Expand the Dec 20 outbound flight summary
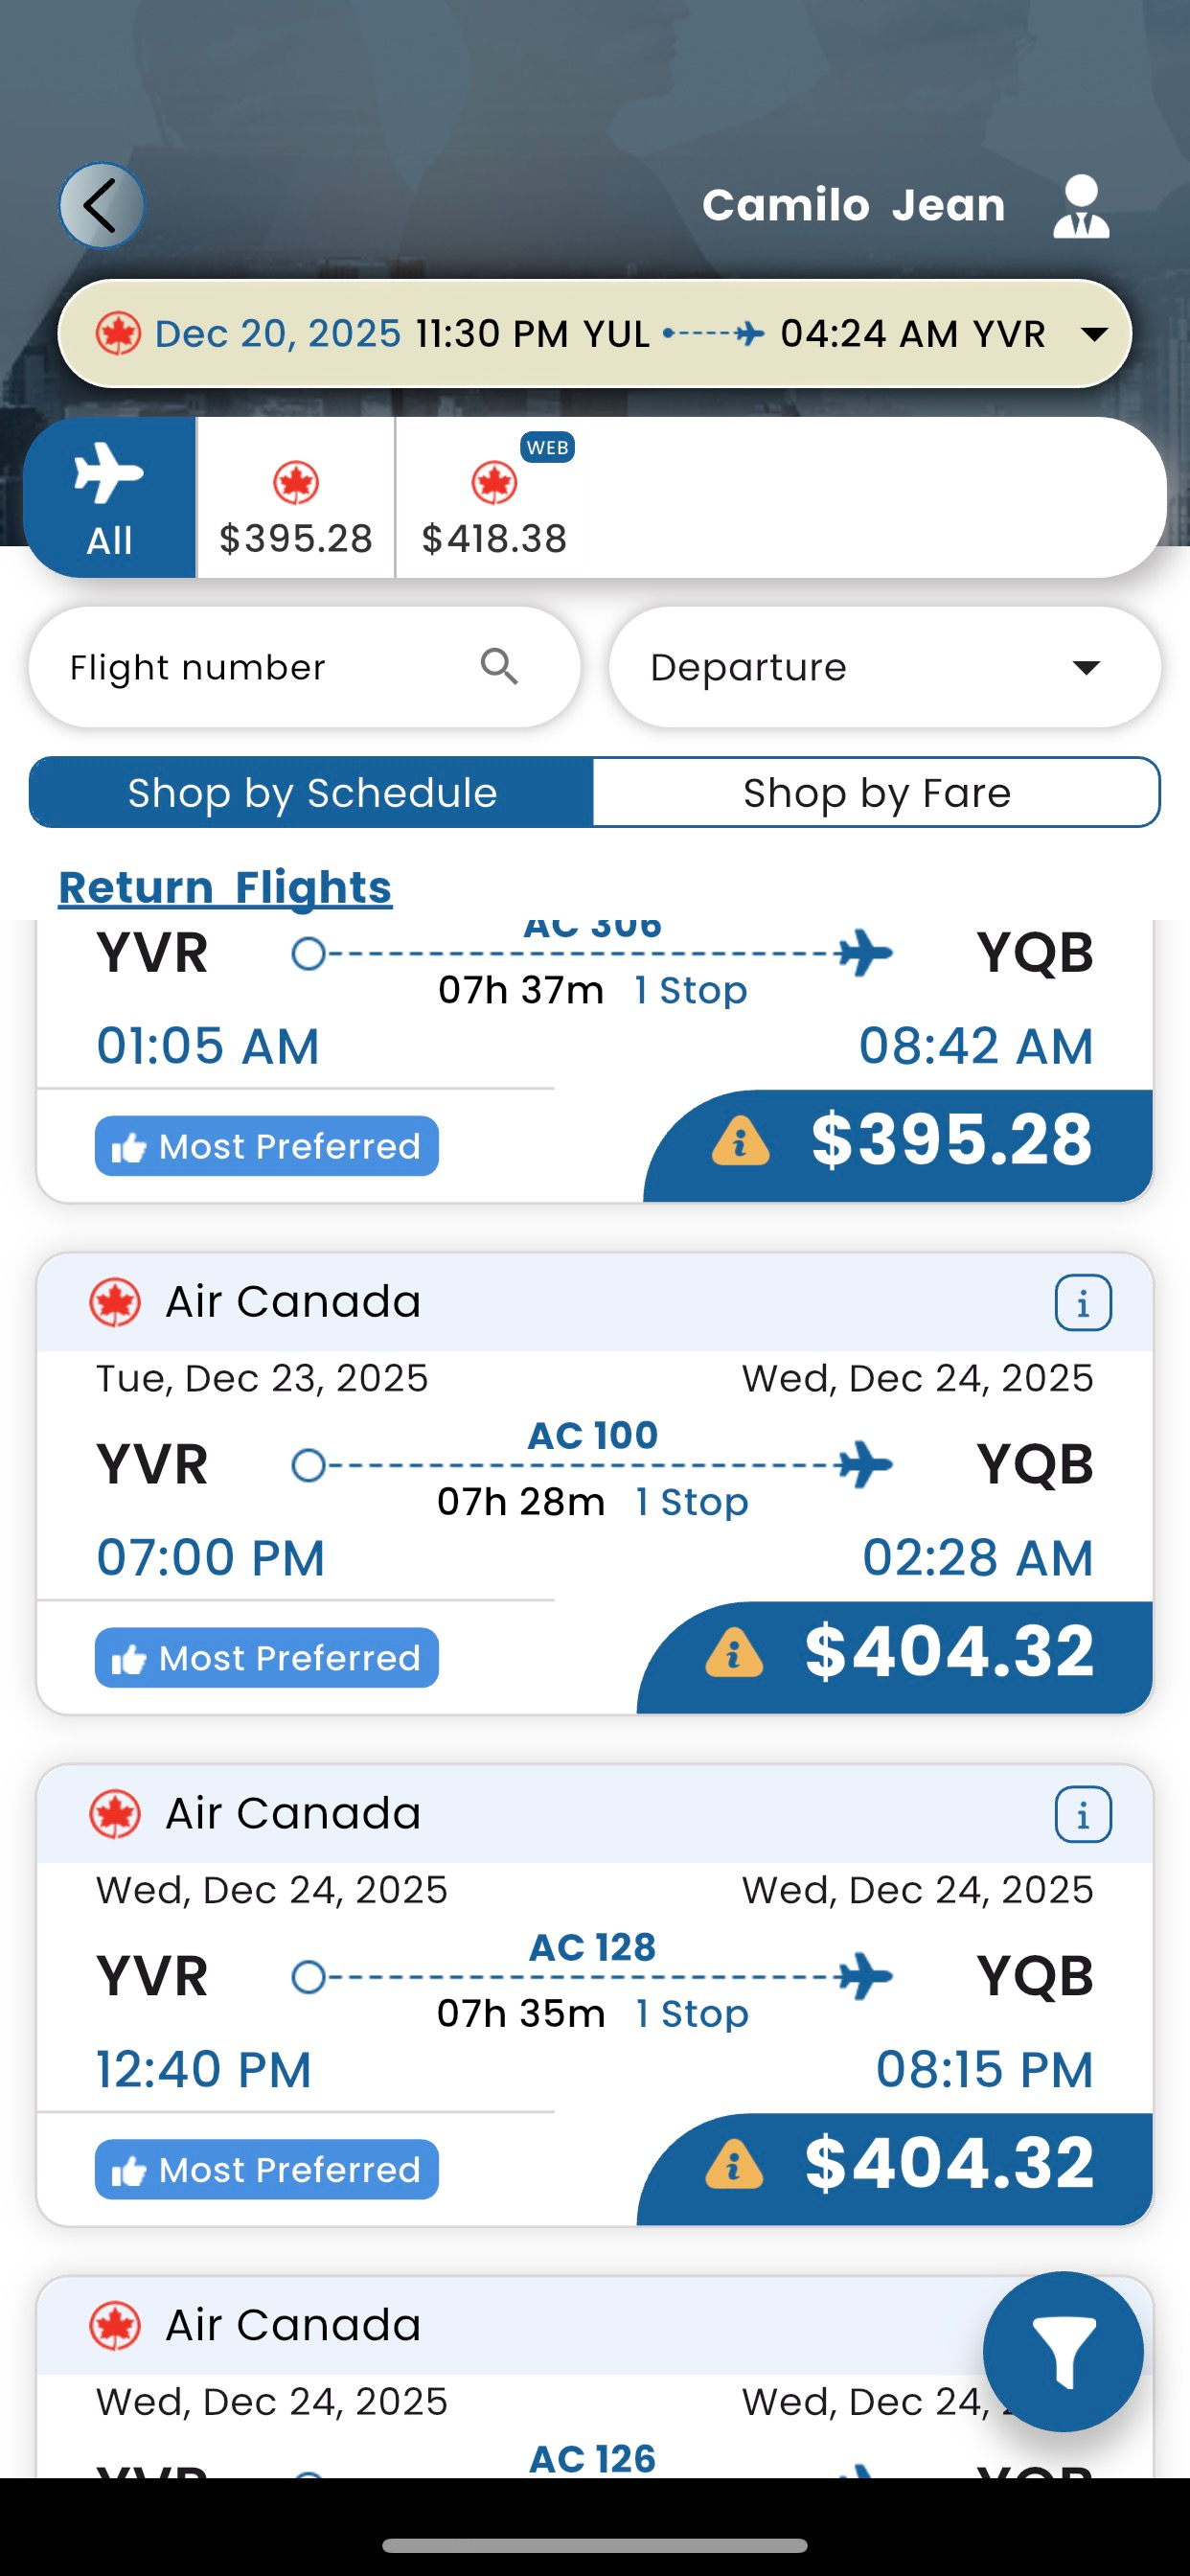The width and height of the screenshot is (1190, 2576). click(x=1095, y=334)
